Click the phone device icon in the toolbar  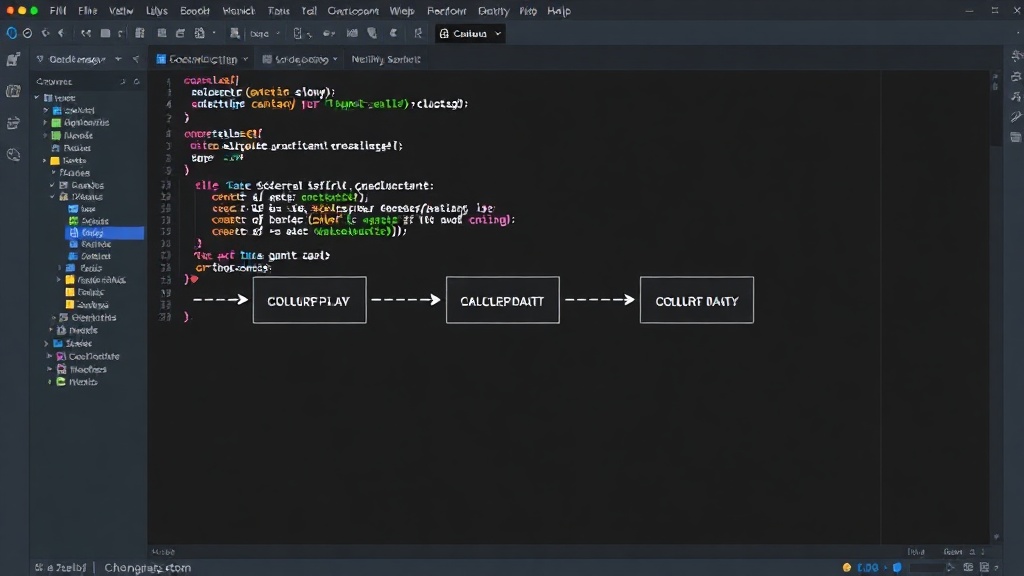298,33
